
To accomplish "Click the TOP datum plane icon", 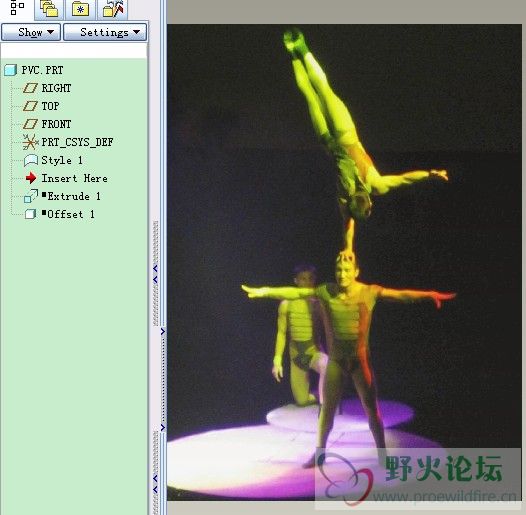I will [x=30, y=106].
